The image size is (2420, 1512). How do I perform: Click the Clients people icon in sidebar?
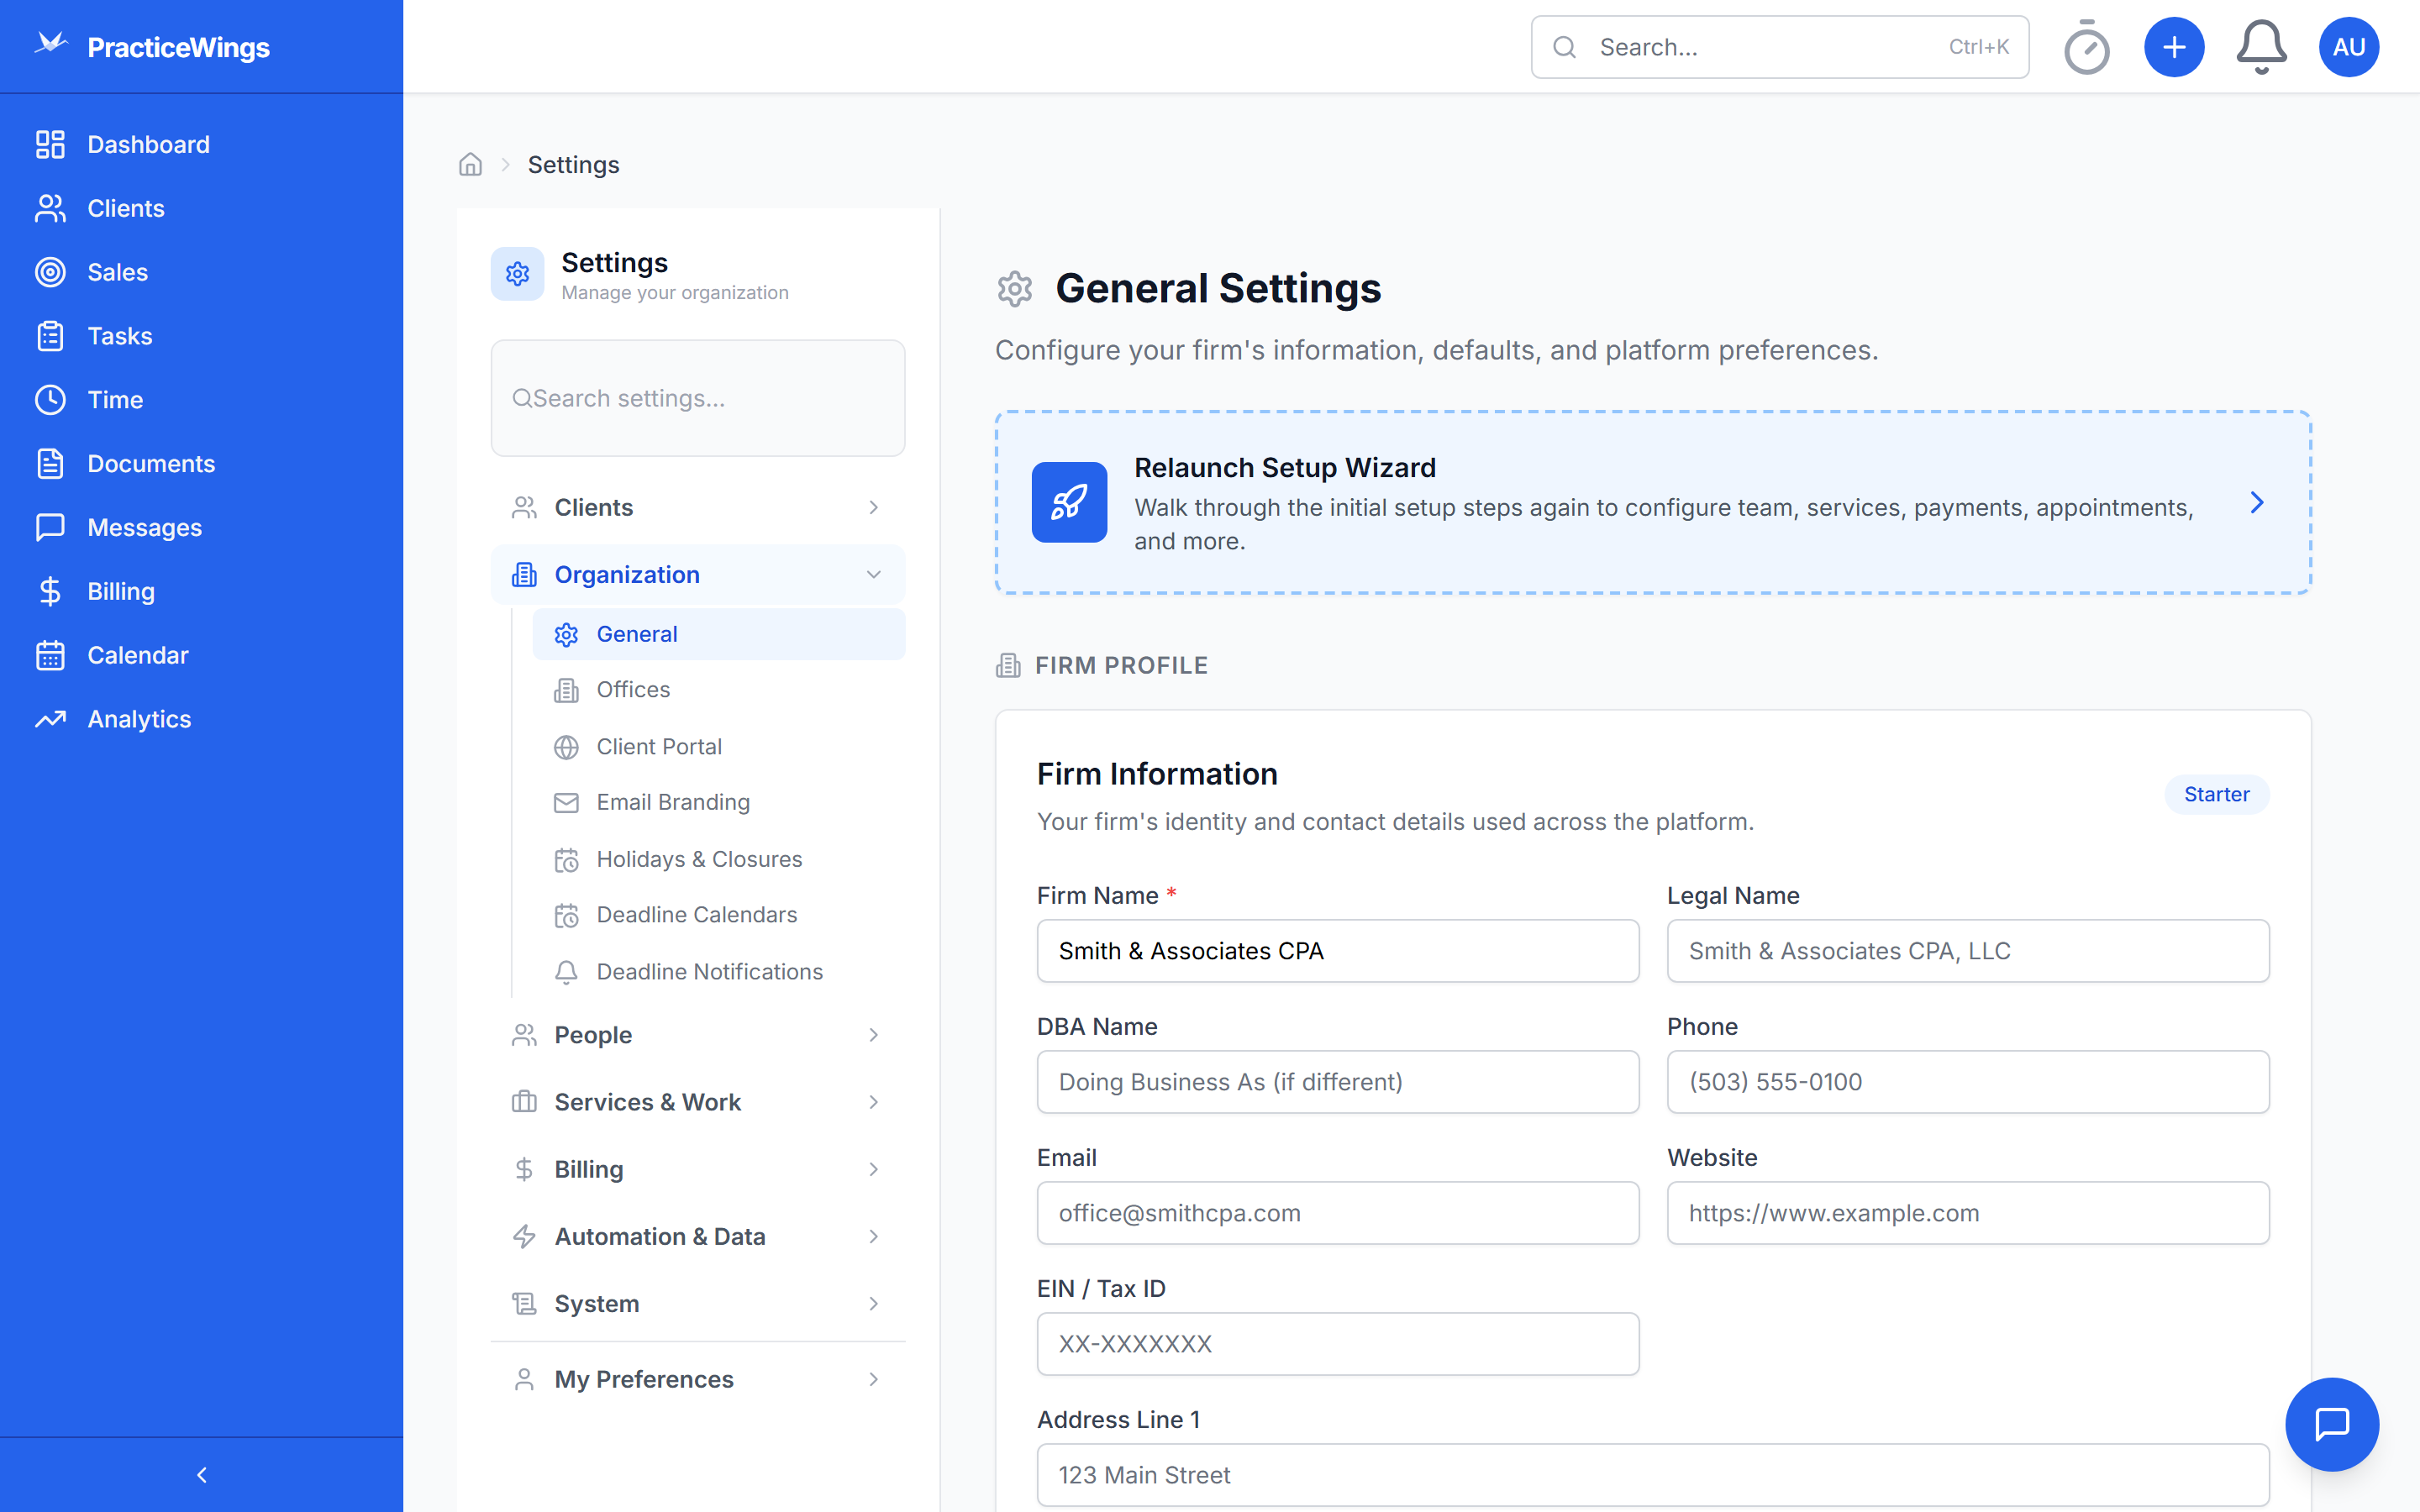[50, 208]
